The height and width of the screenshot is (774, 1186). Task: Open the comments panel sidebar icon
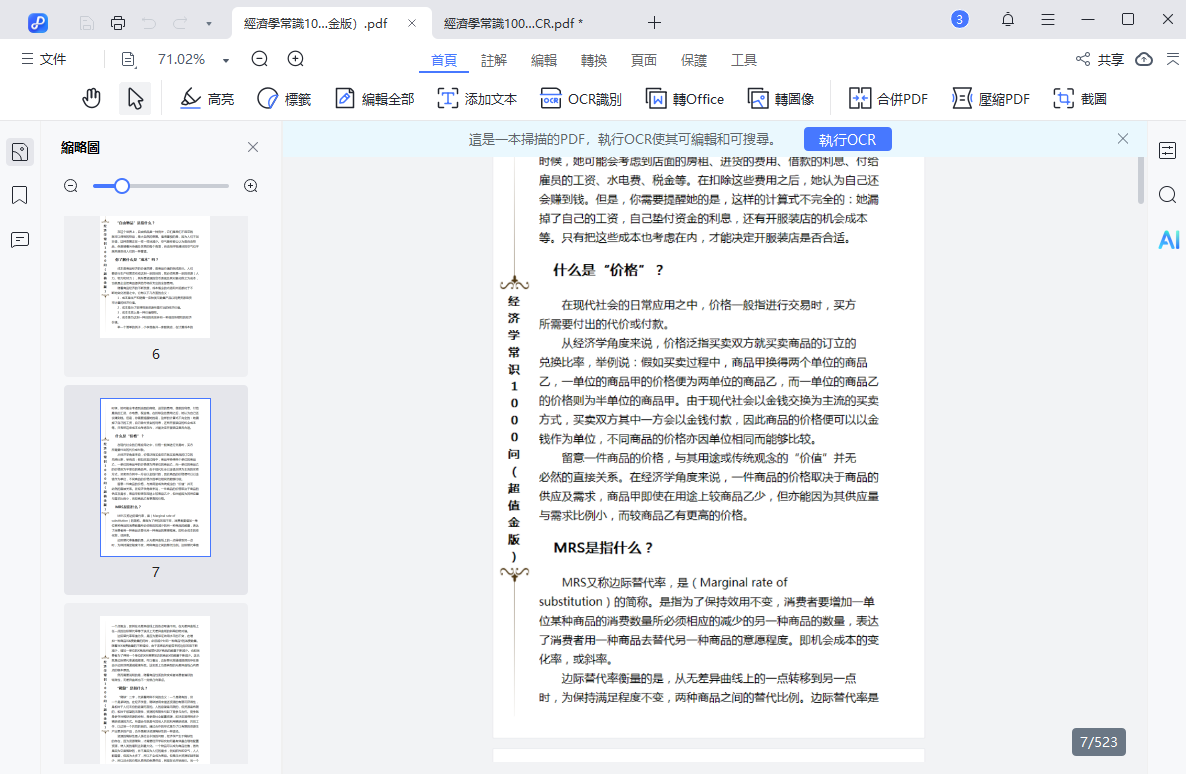pyautogui.click(x=20, y=240)
